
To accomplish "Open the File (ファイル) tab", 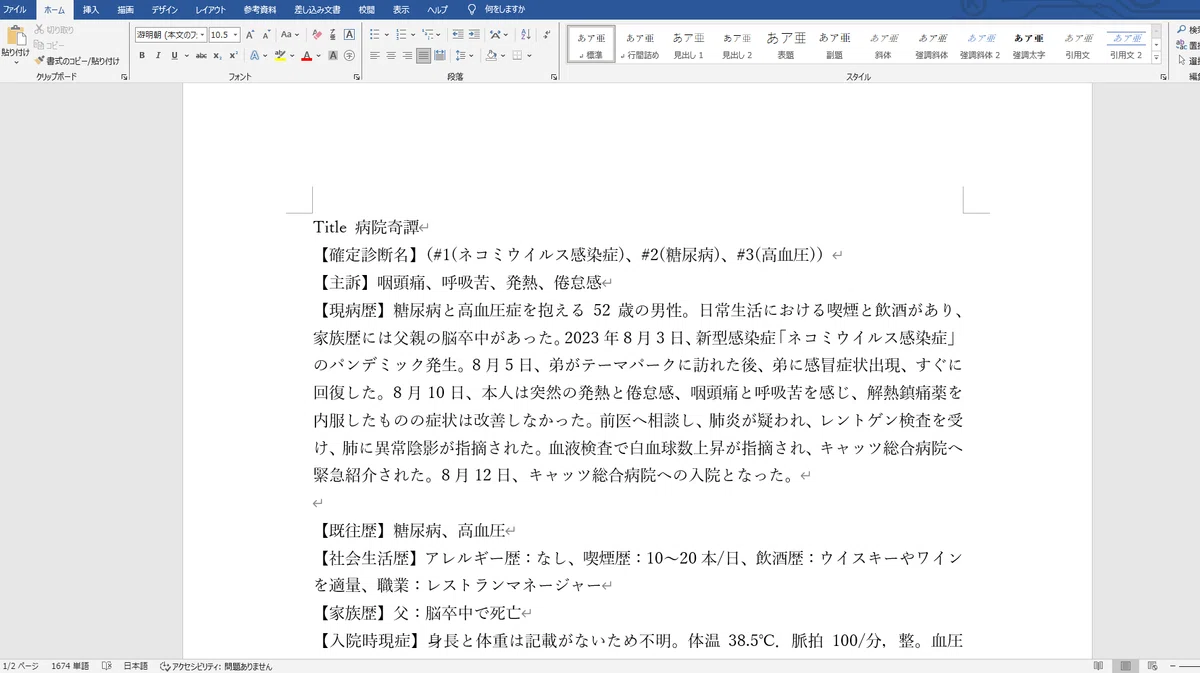I will [16, 8].
